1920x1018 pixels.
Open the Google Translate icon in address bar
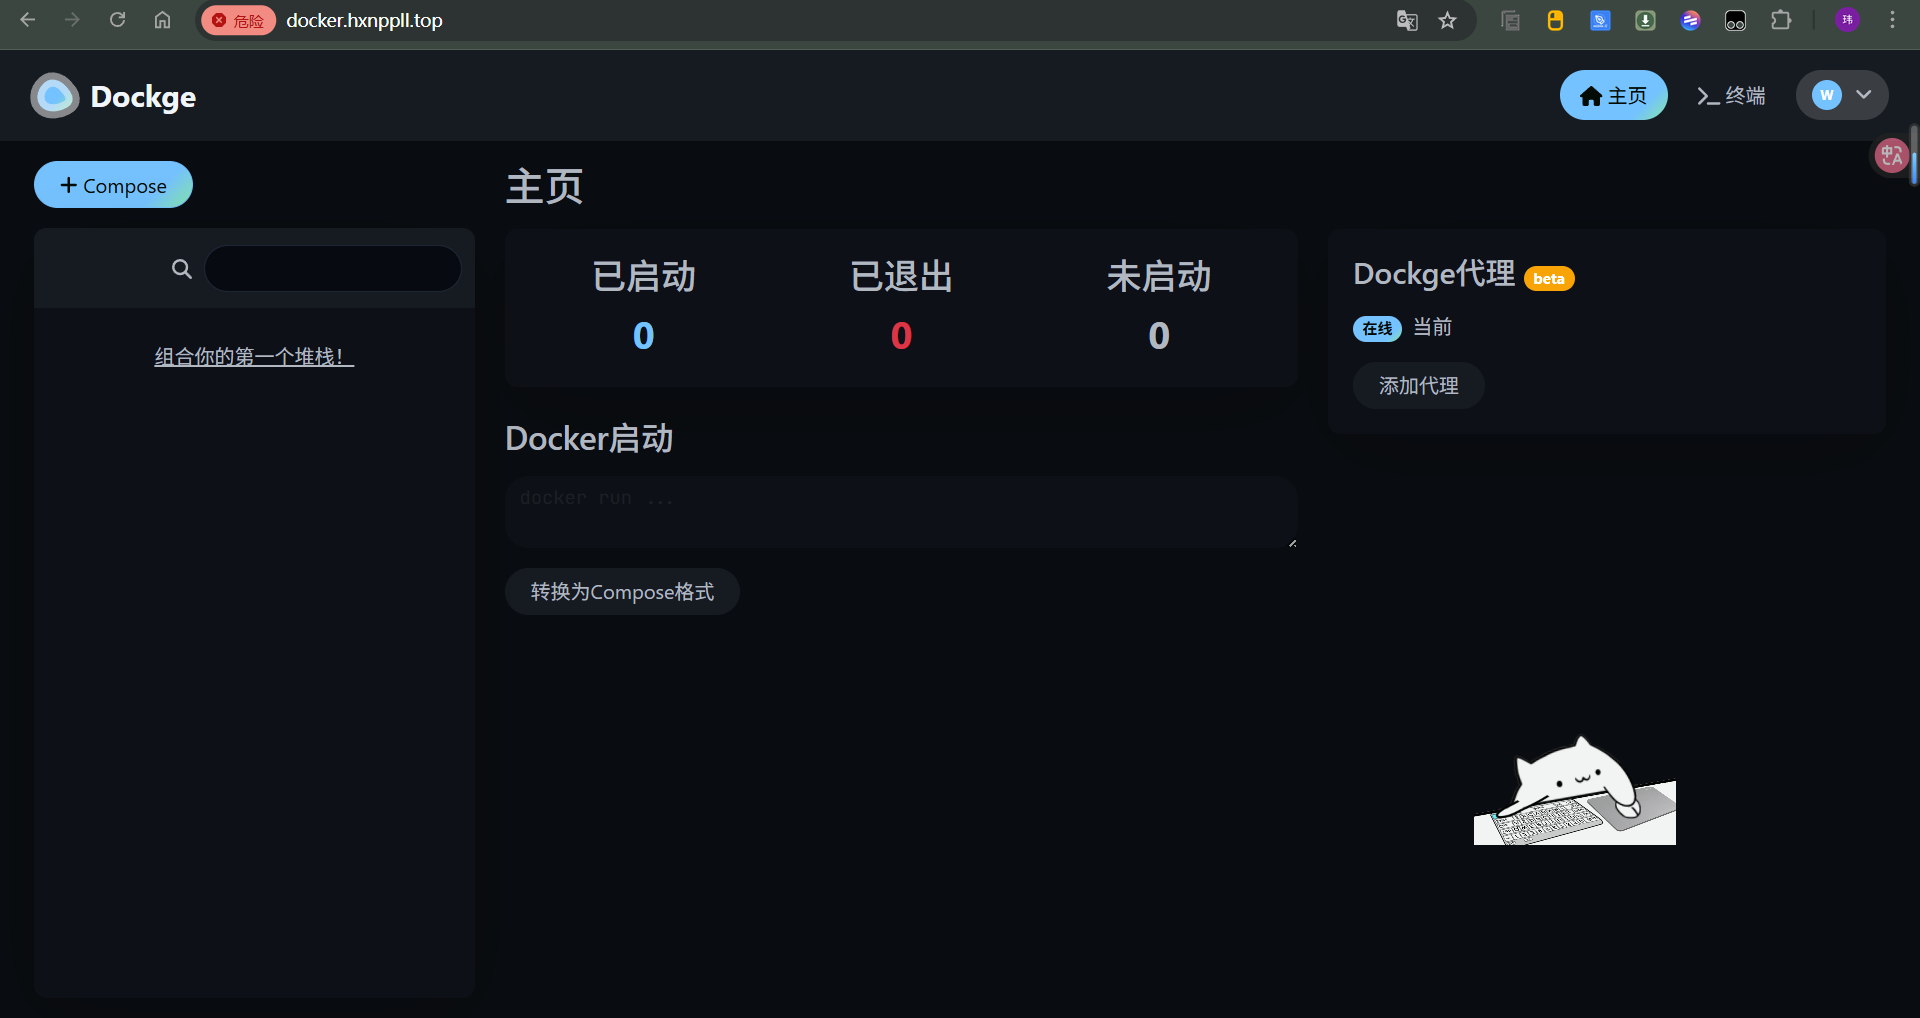click(1407, 20)
